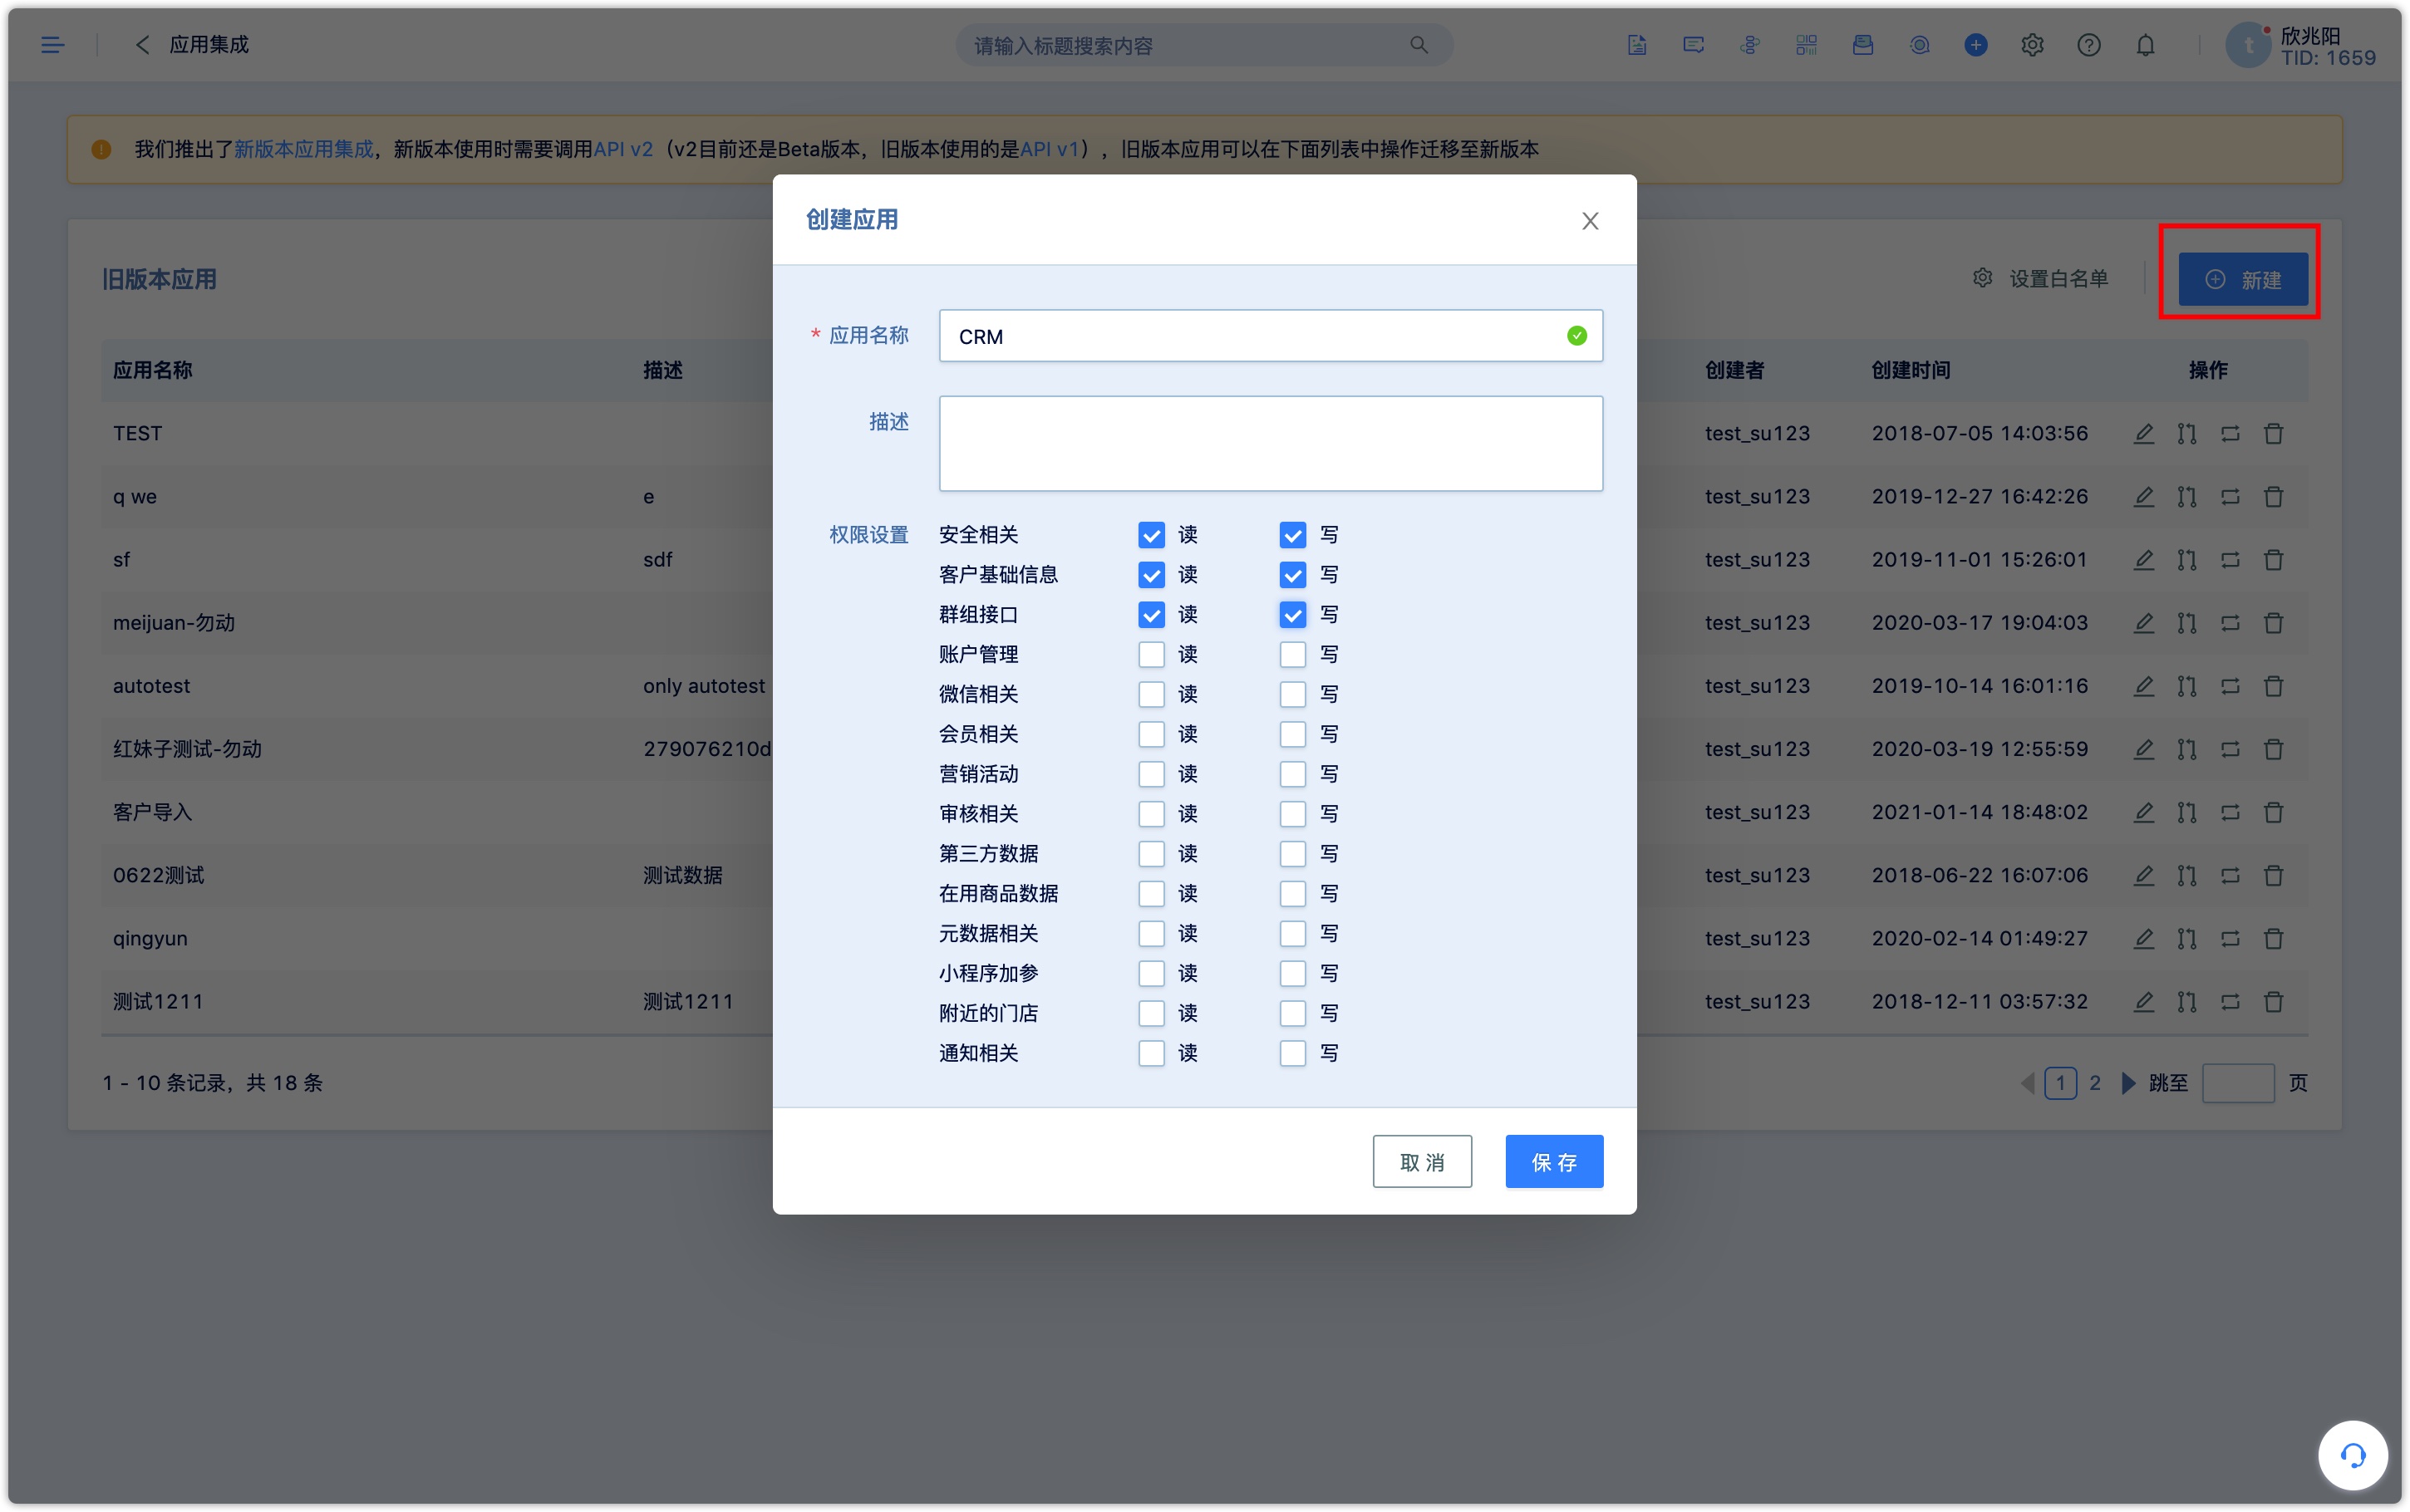
Task: Focus the top title search box
Action: (x=1203, y=45)
